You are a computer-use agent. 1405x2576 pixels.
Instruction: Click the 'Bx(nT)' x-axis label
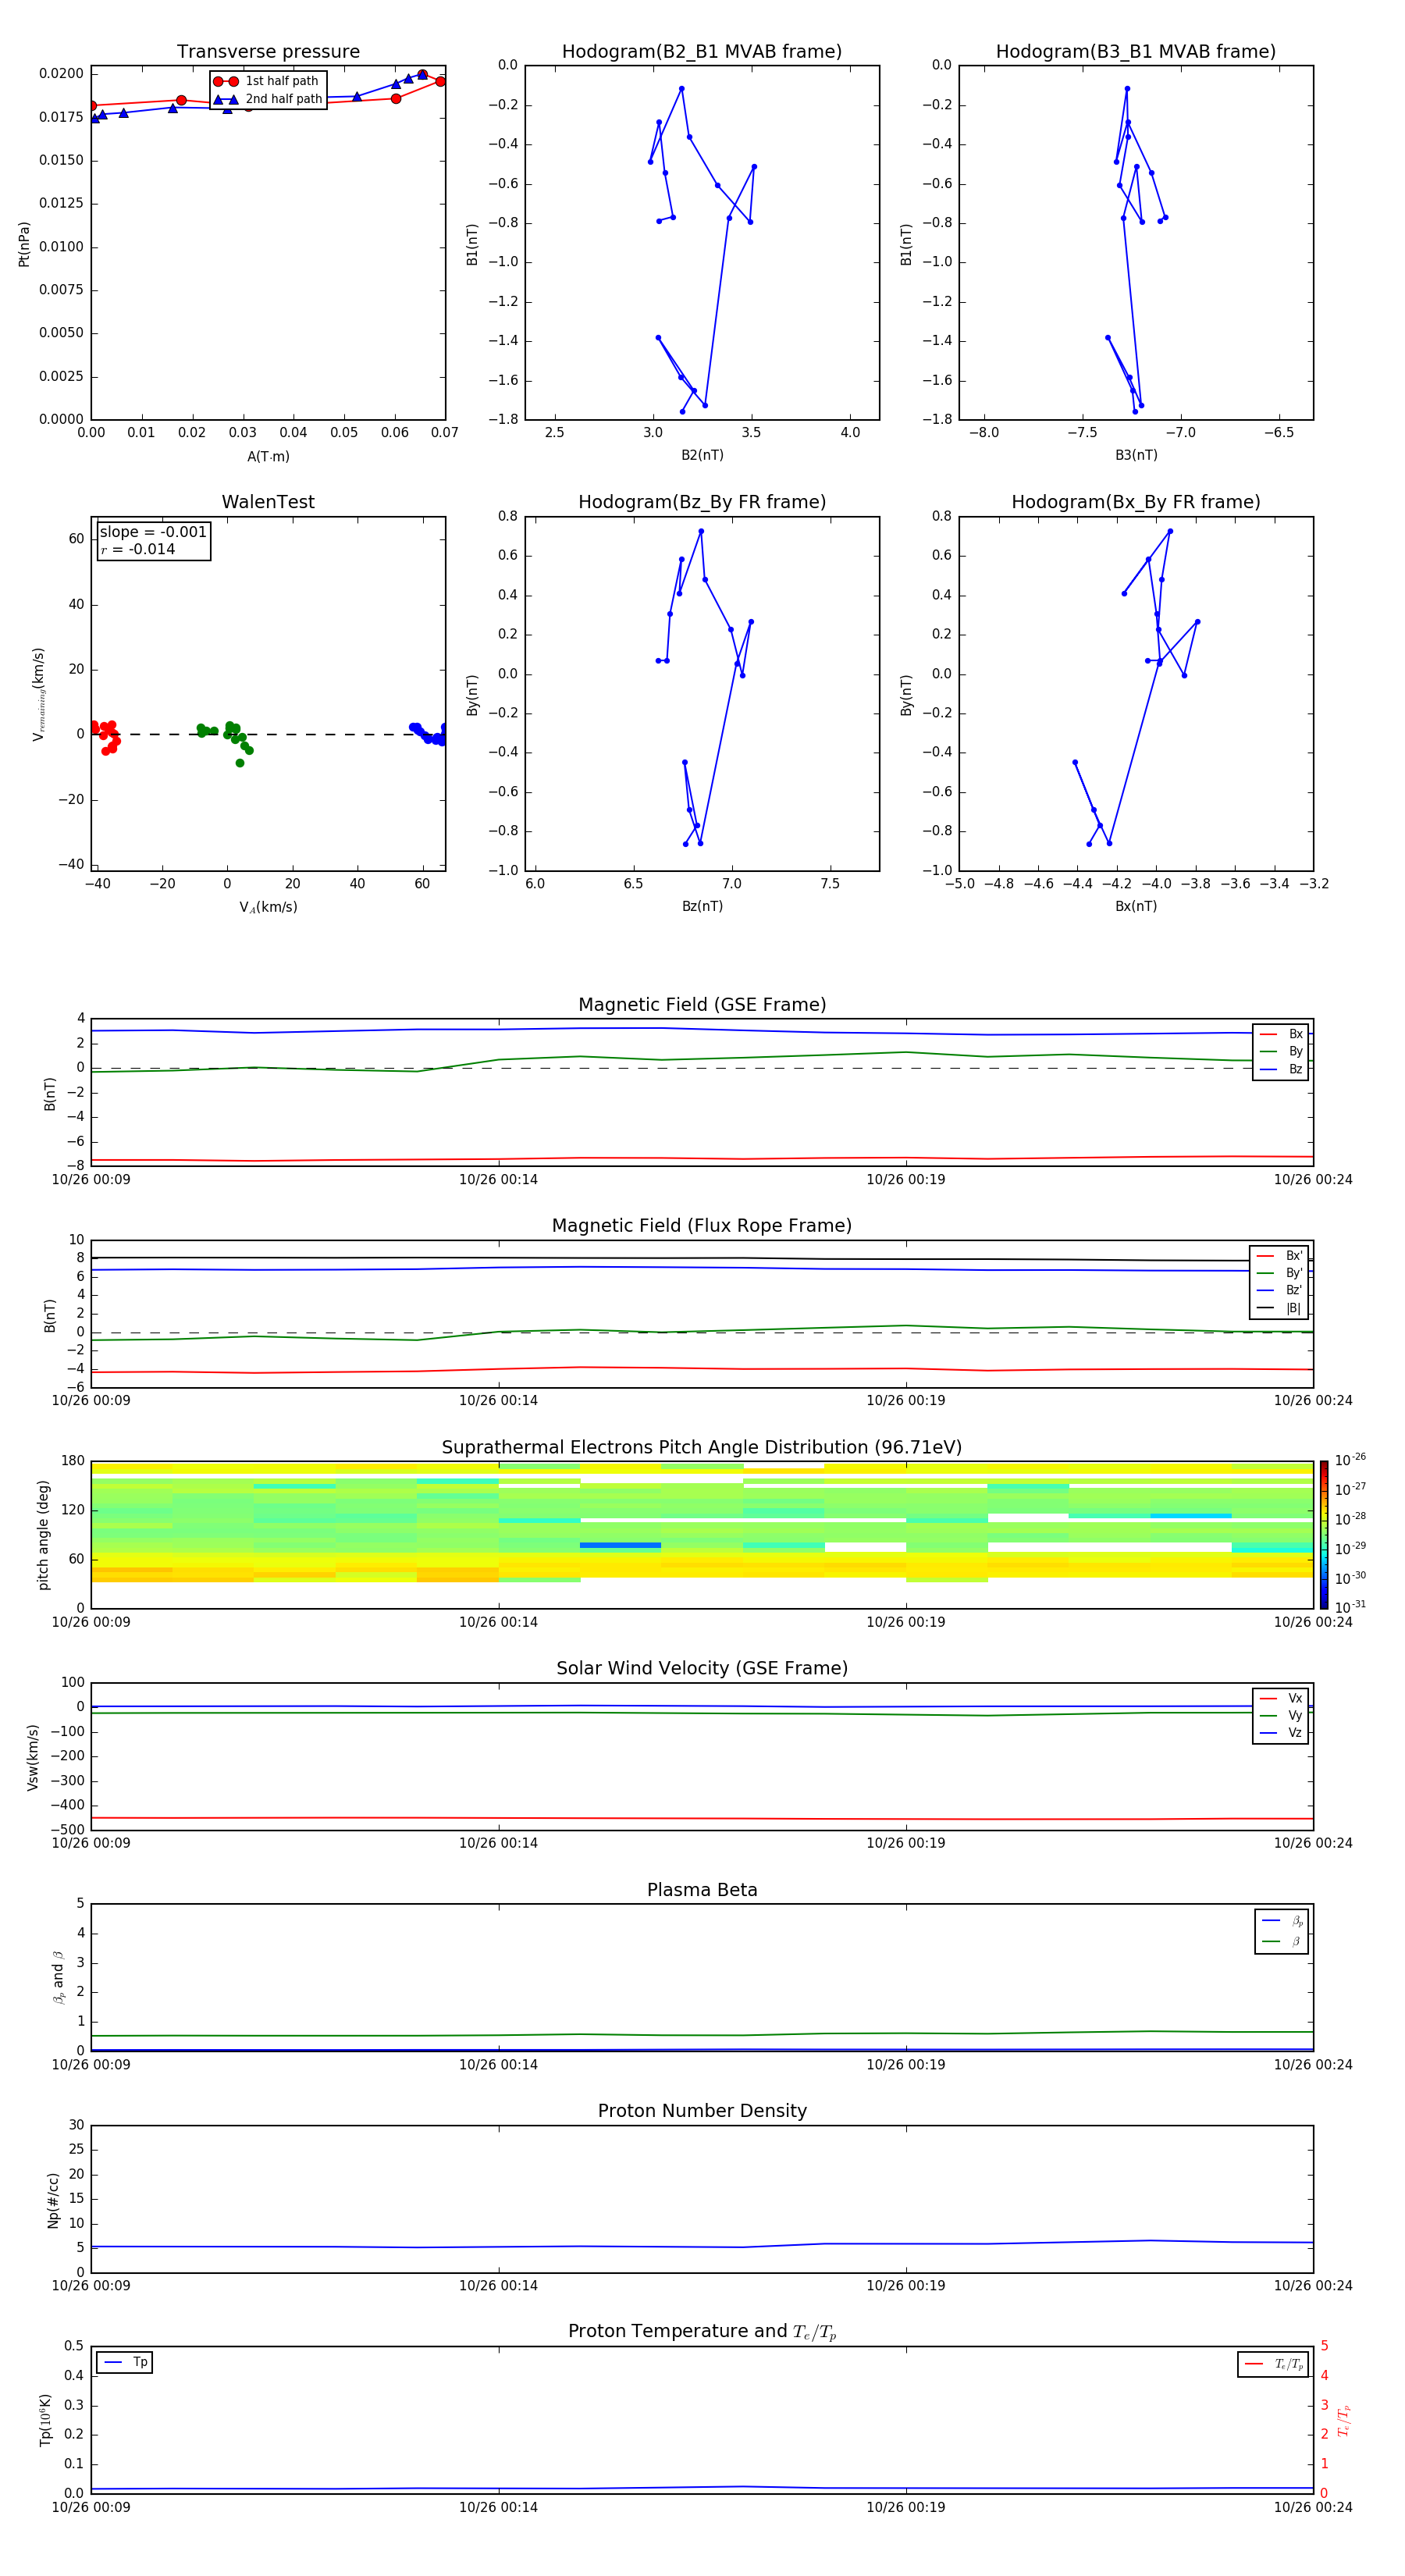coord(1136,906)
